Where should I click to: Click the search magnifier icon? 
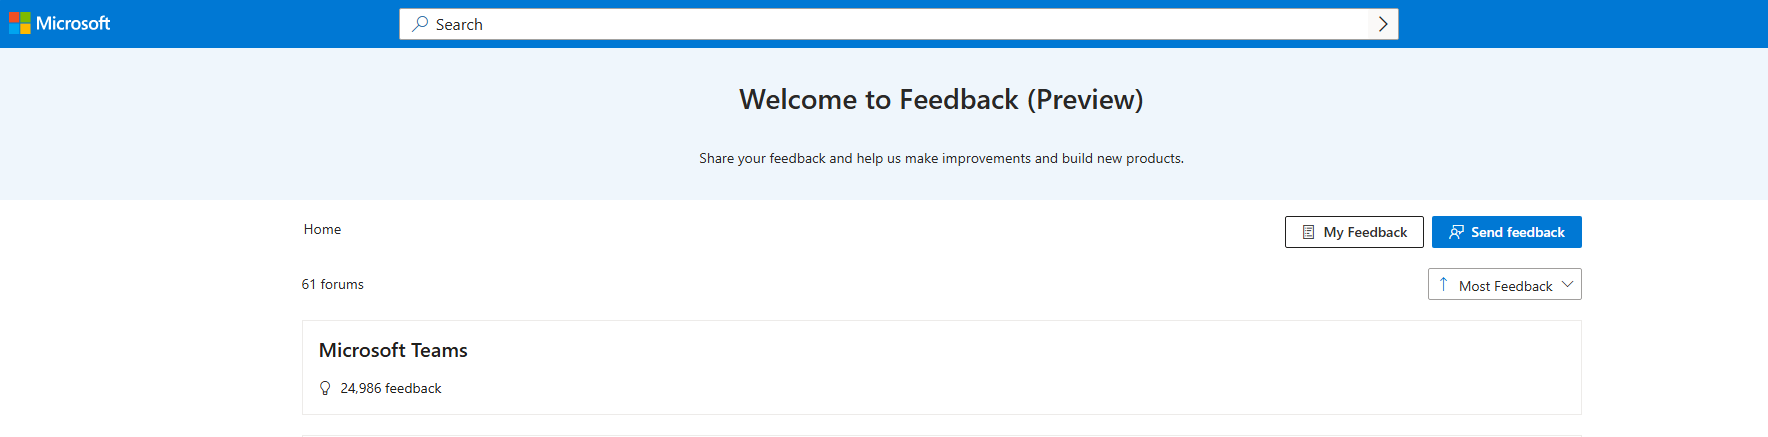pos(420,24)
